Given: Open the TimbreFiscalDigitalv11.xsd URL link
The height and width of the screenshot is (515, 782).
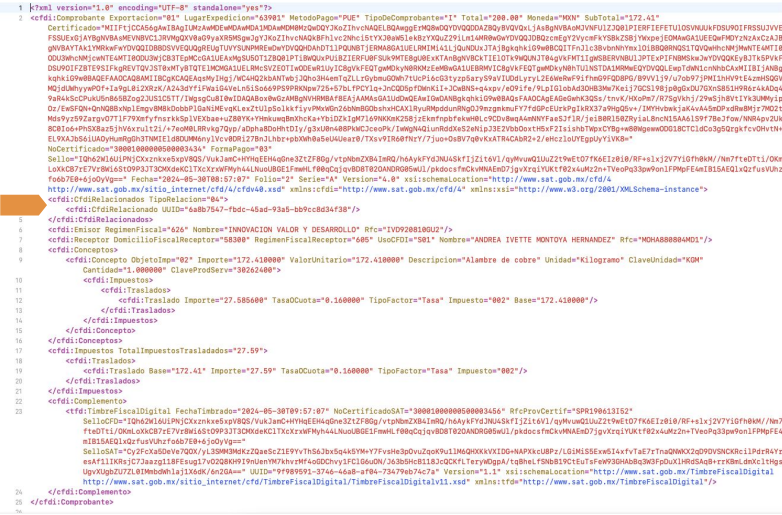Looking at the screenshot, I should point(276,482).
